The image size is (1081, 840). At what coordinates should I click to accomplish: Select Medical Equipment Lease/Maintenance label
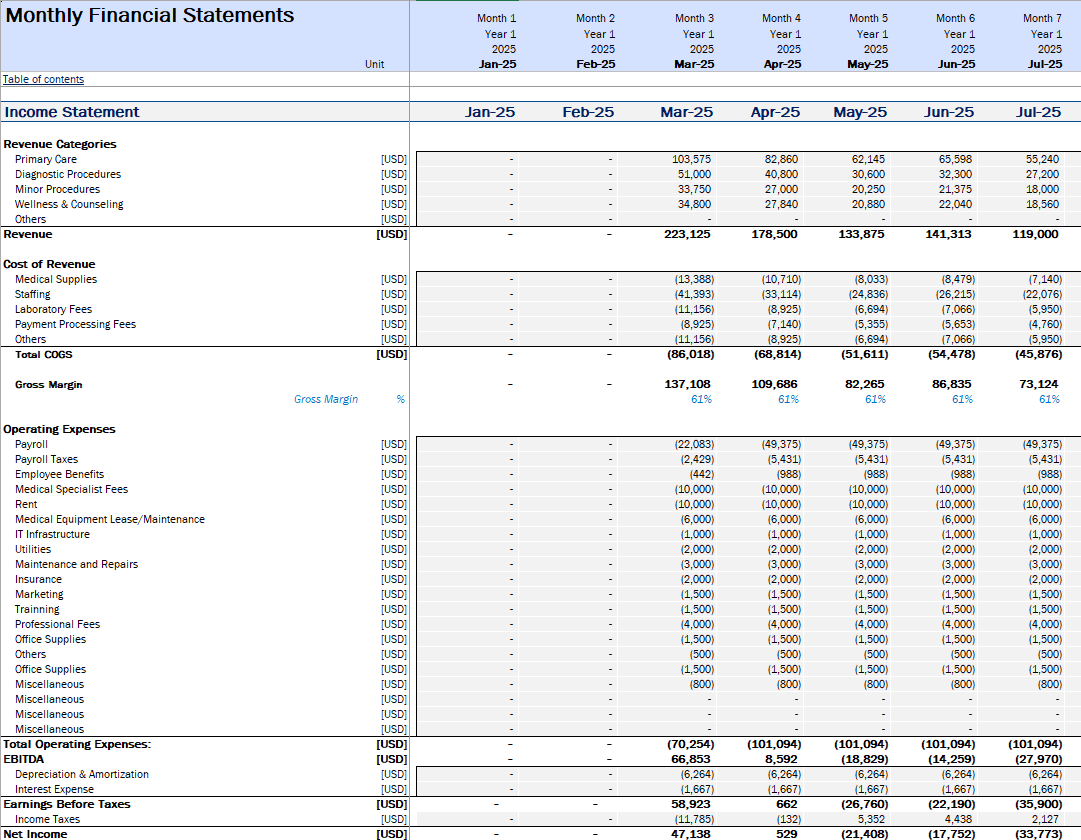point(110,520)
